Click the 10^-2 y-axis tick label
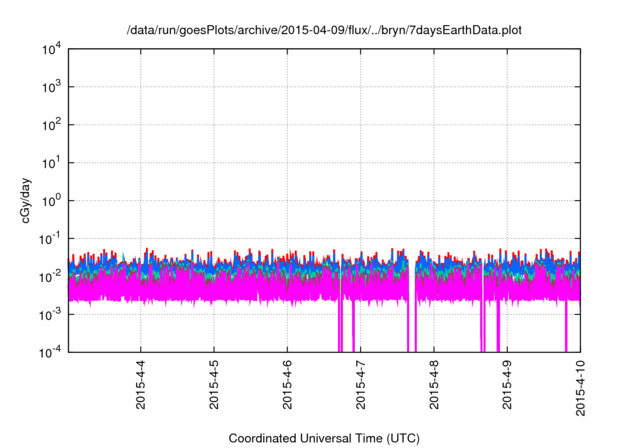Image resolution: width=640 pixels, height=448 pixels. coord(50,277)
